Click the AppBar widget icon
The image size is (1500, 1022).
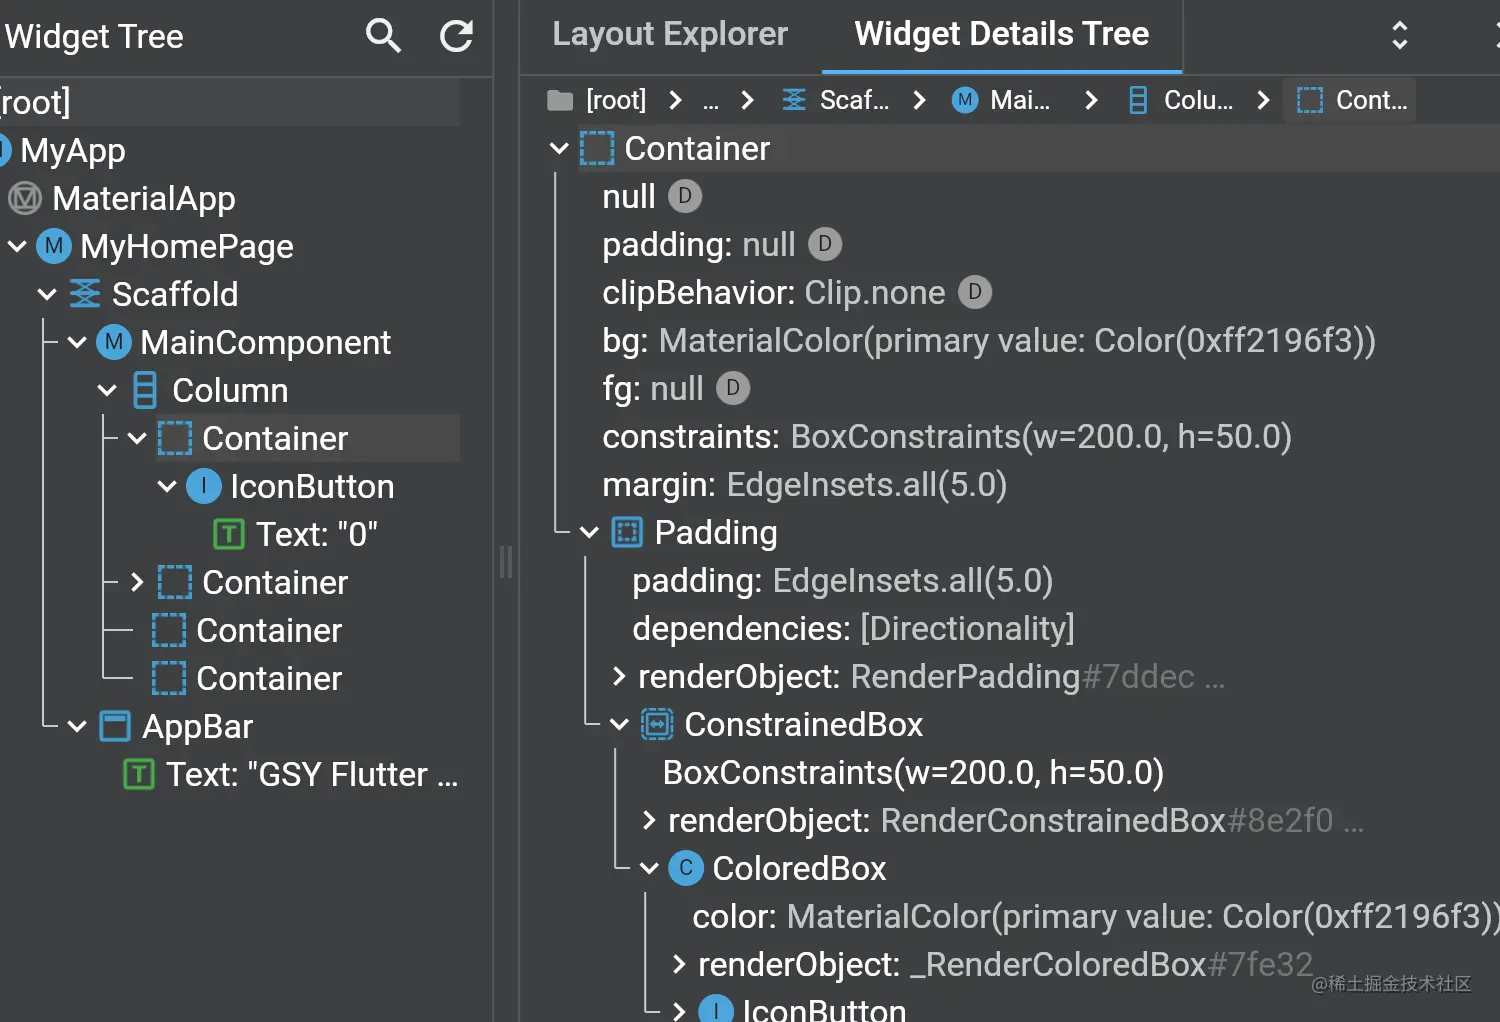(x=115, y=726)
